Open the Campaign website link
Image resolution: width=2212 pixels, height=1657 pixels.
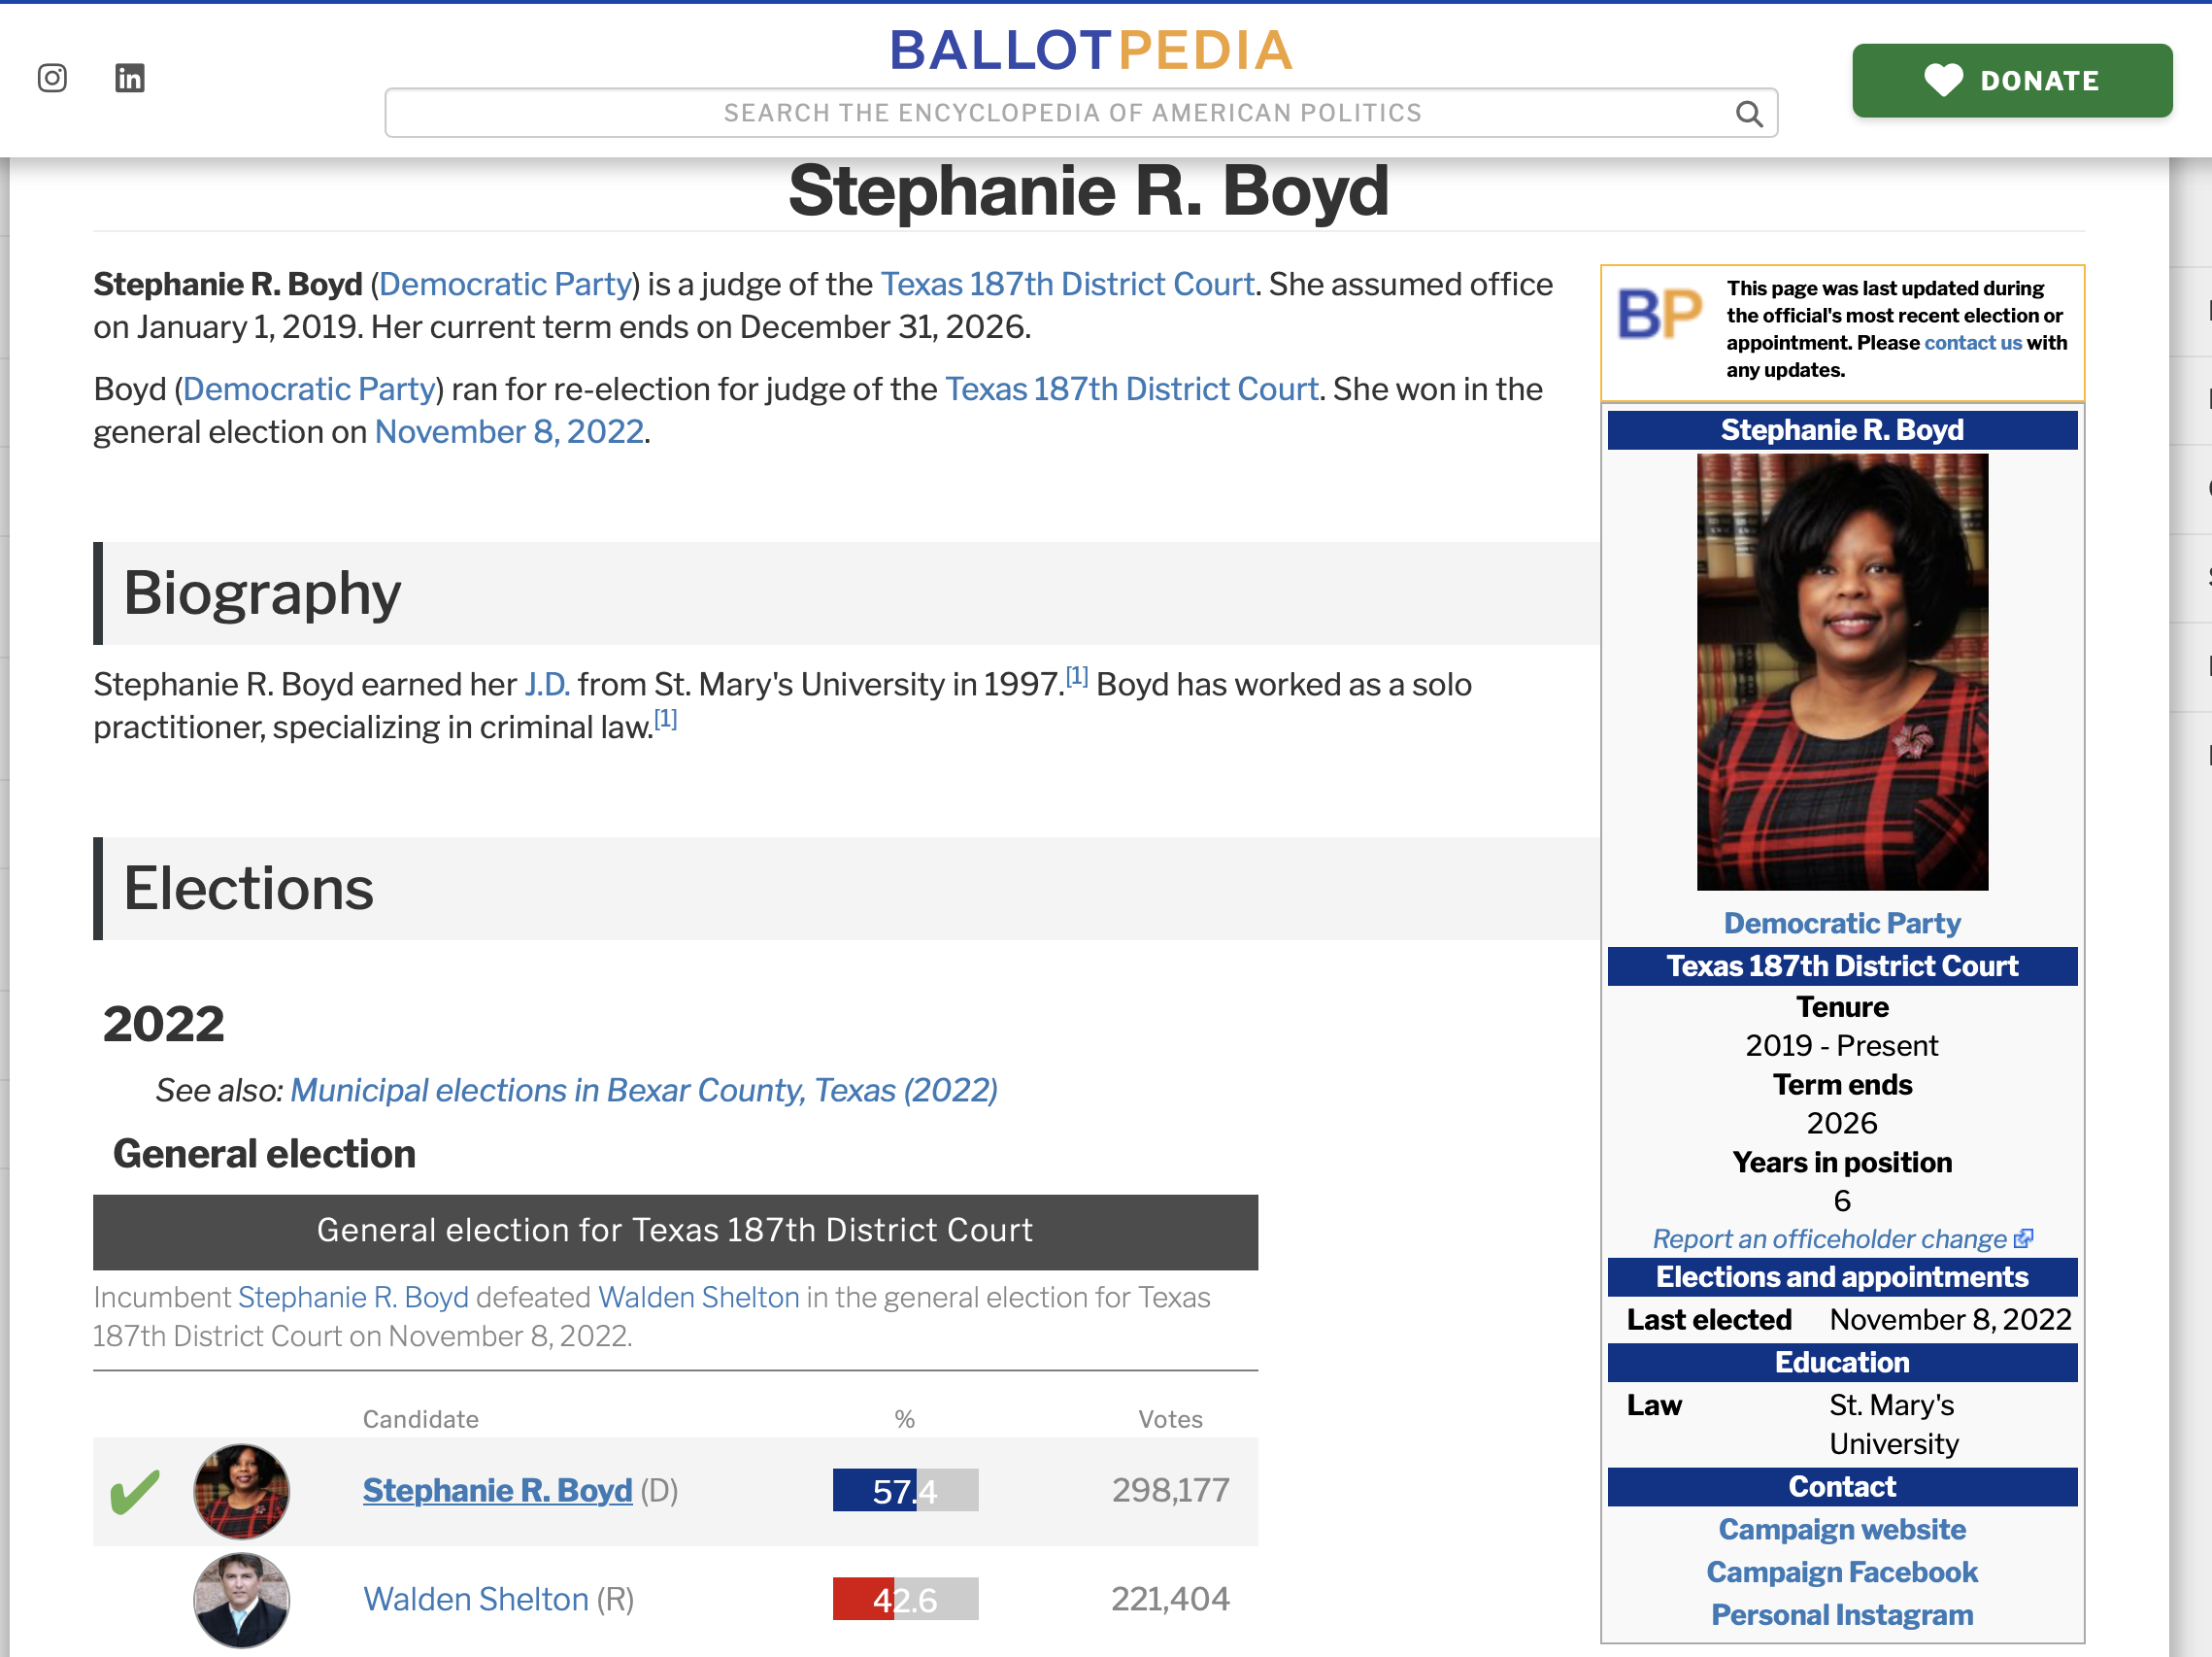pos(1842,1529)
